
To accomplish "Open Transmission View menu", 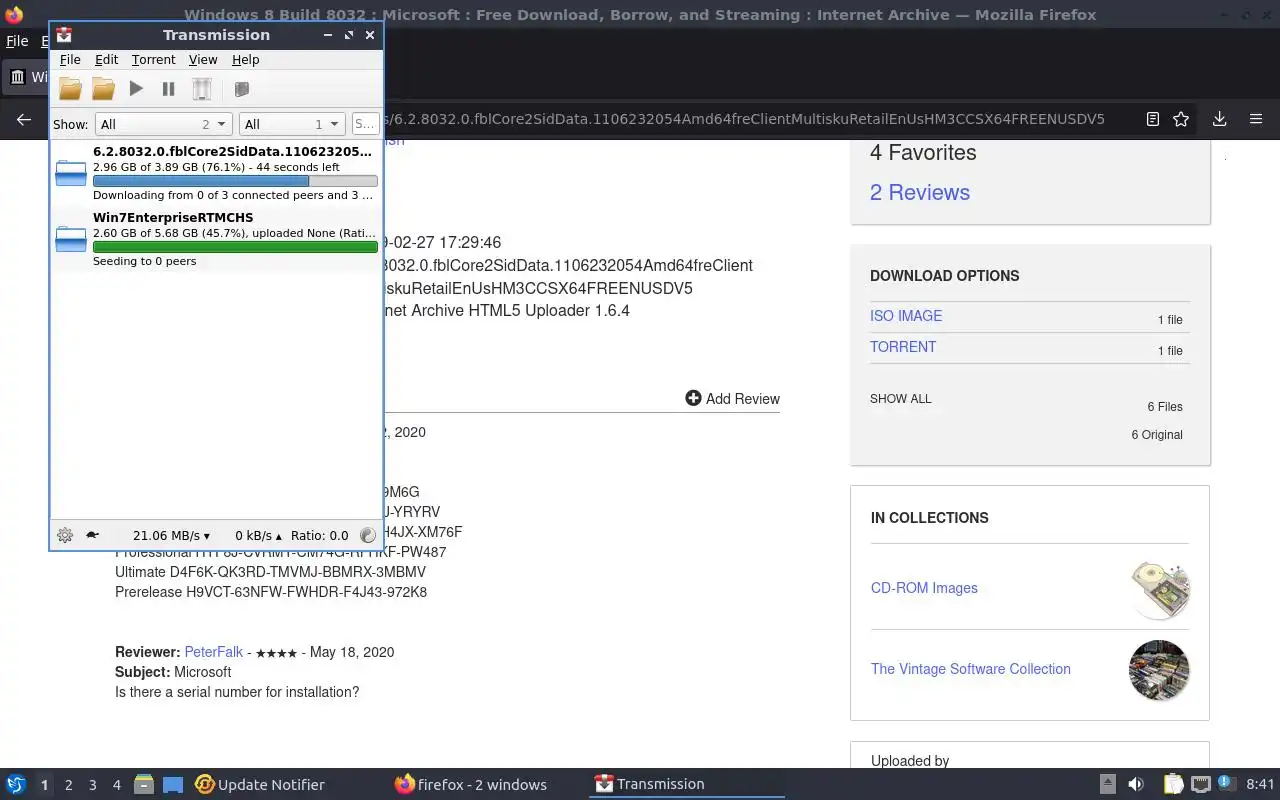I will [203, 60].
